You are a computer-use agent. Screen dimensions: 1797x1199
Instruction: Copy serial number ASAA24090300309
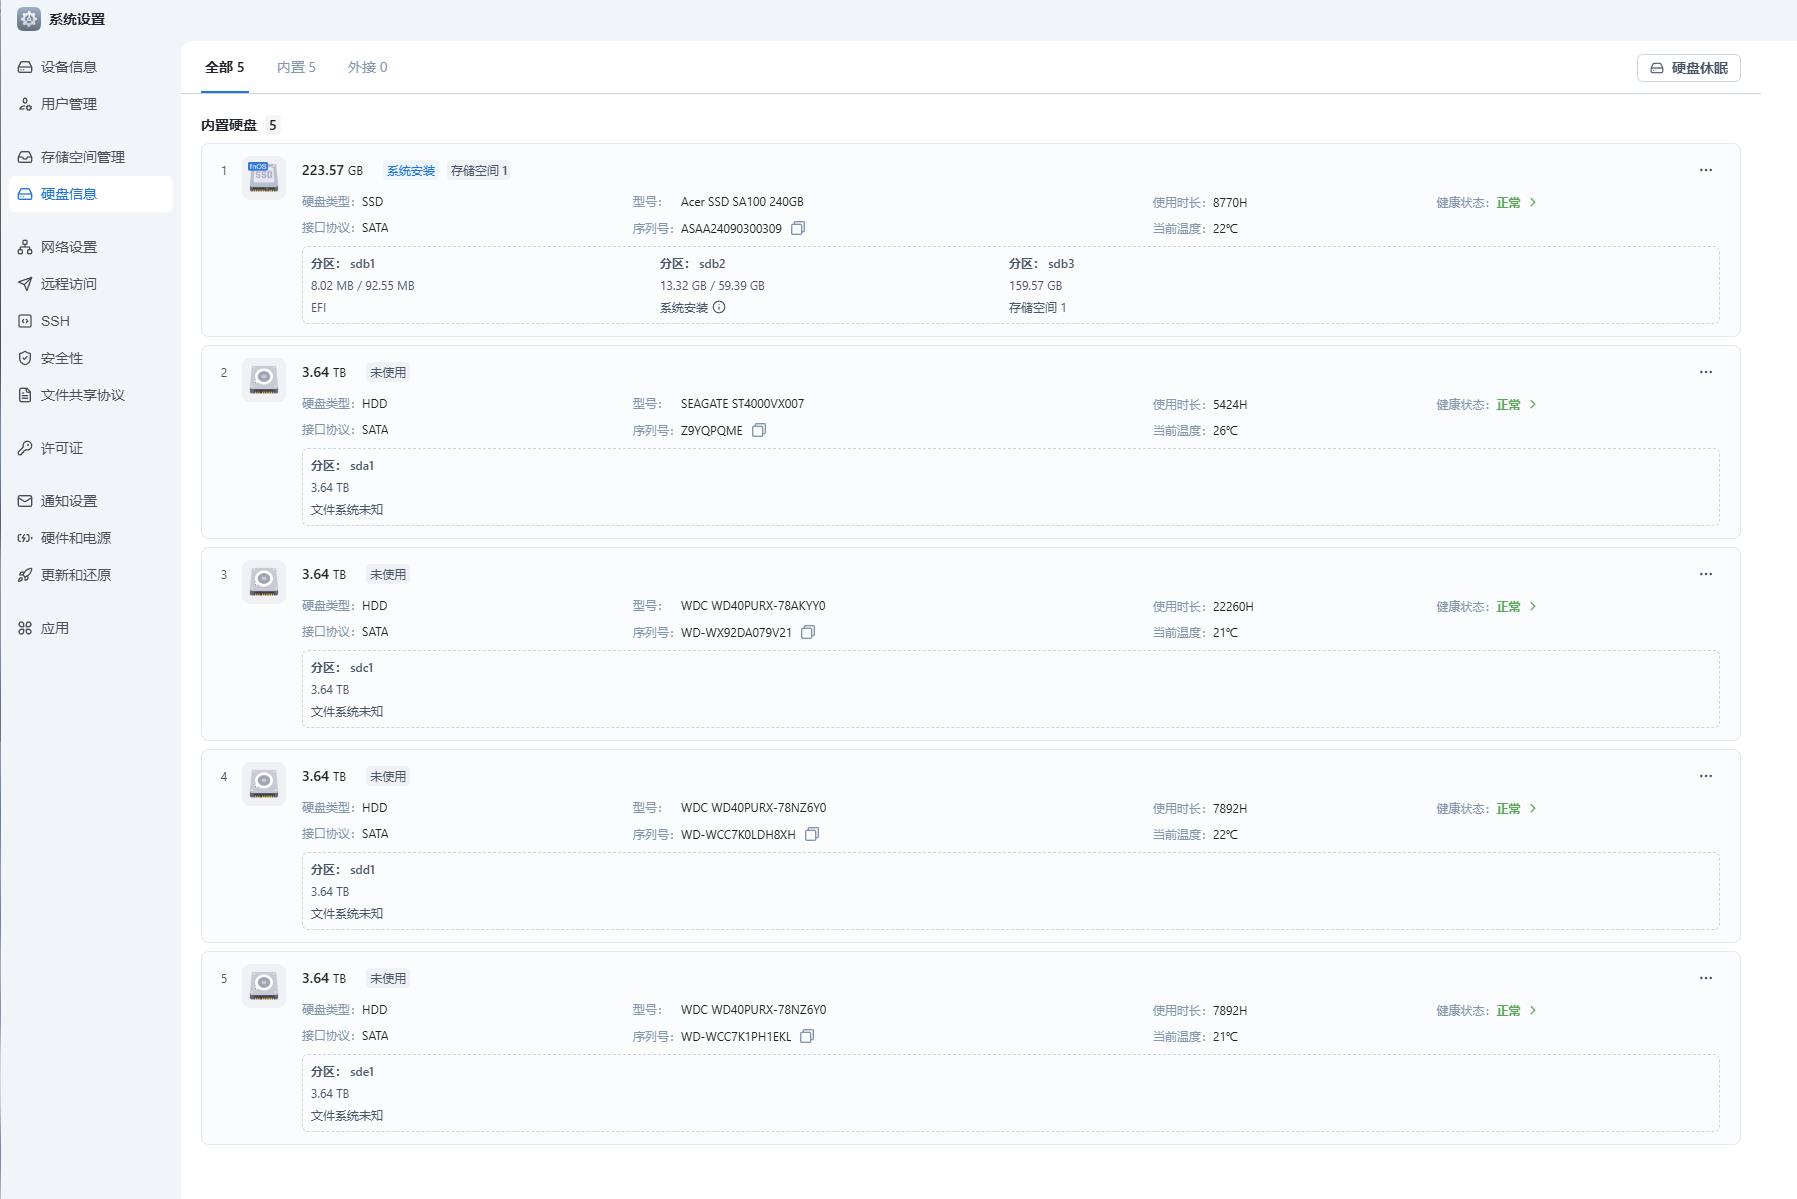[x=798, y=228]
